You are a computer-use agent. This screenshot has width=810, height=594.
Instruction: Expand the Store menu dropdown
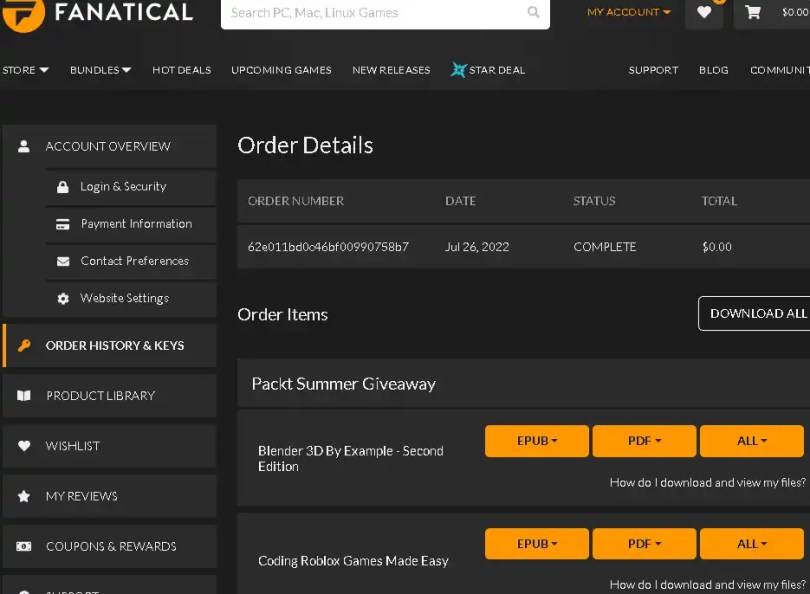25,70
